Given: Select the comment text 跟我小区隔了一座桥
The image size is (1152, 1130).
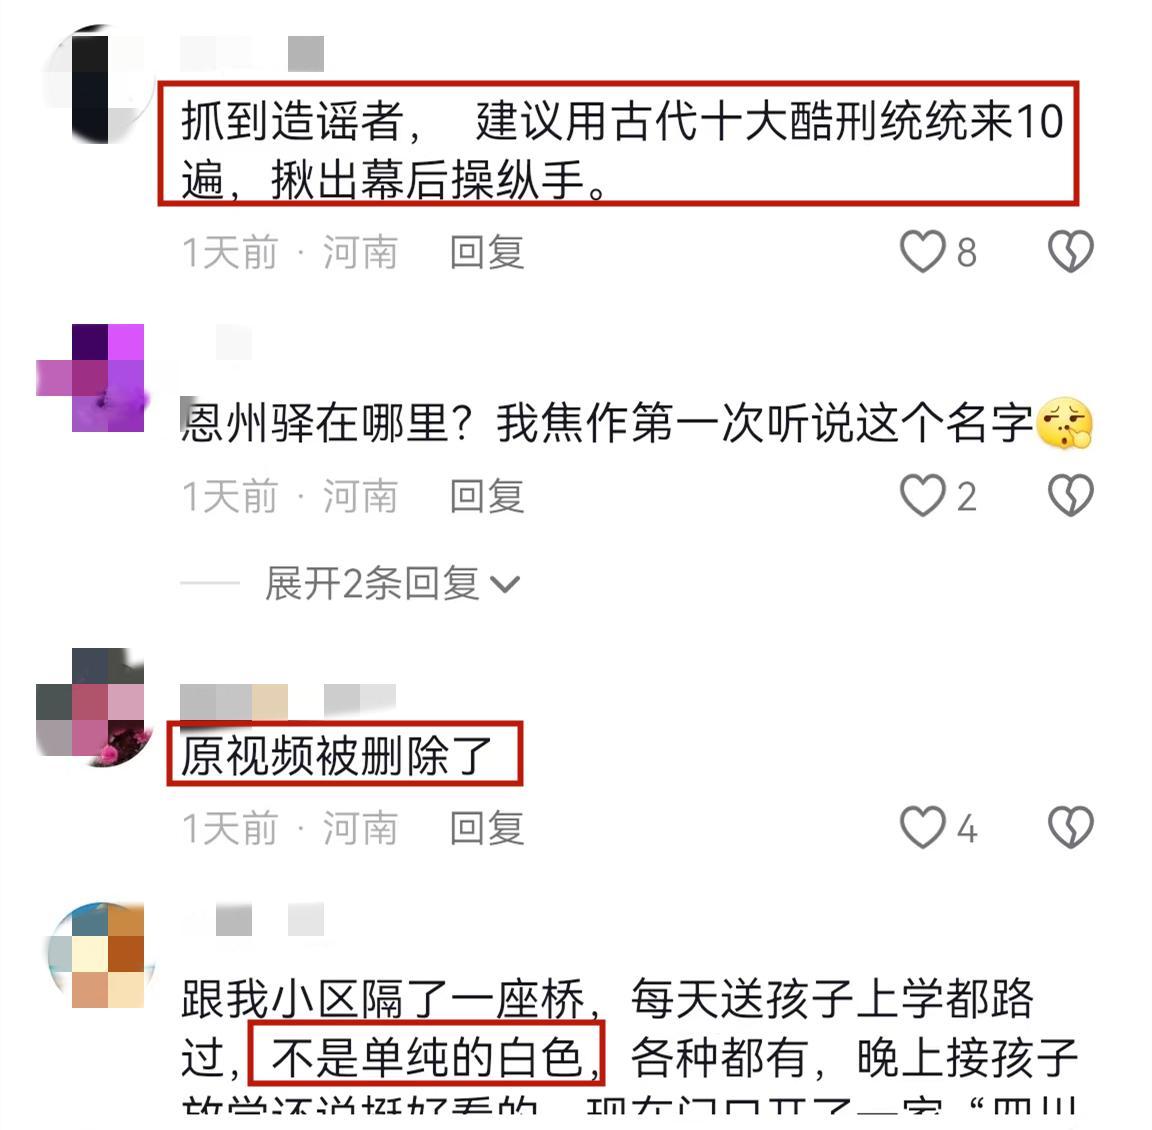Looking at the screenshot, I should 384,998.
